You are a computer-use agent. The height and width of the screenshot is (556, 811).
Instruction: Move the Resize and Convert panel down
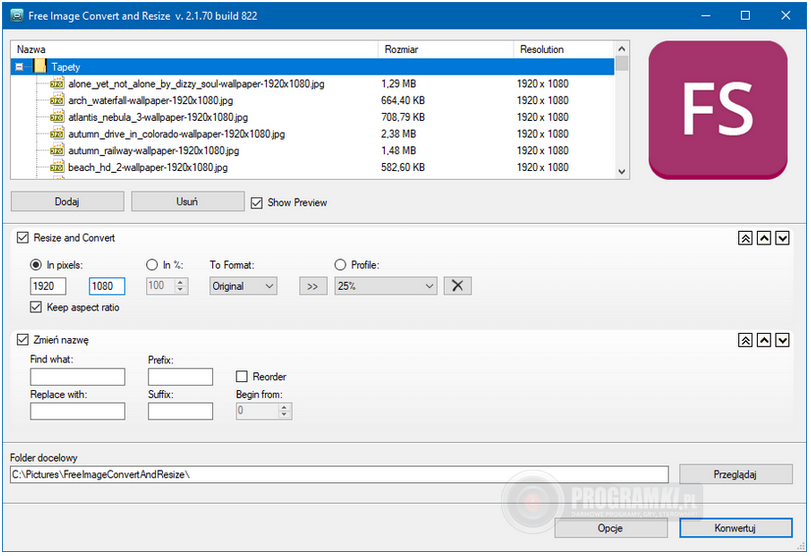pos(783,238)
